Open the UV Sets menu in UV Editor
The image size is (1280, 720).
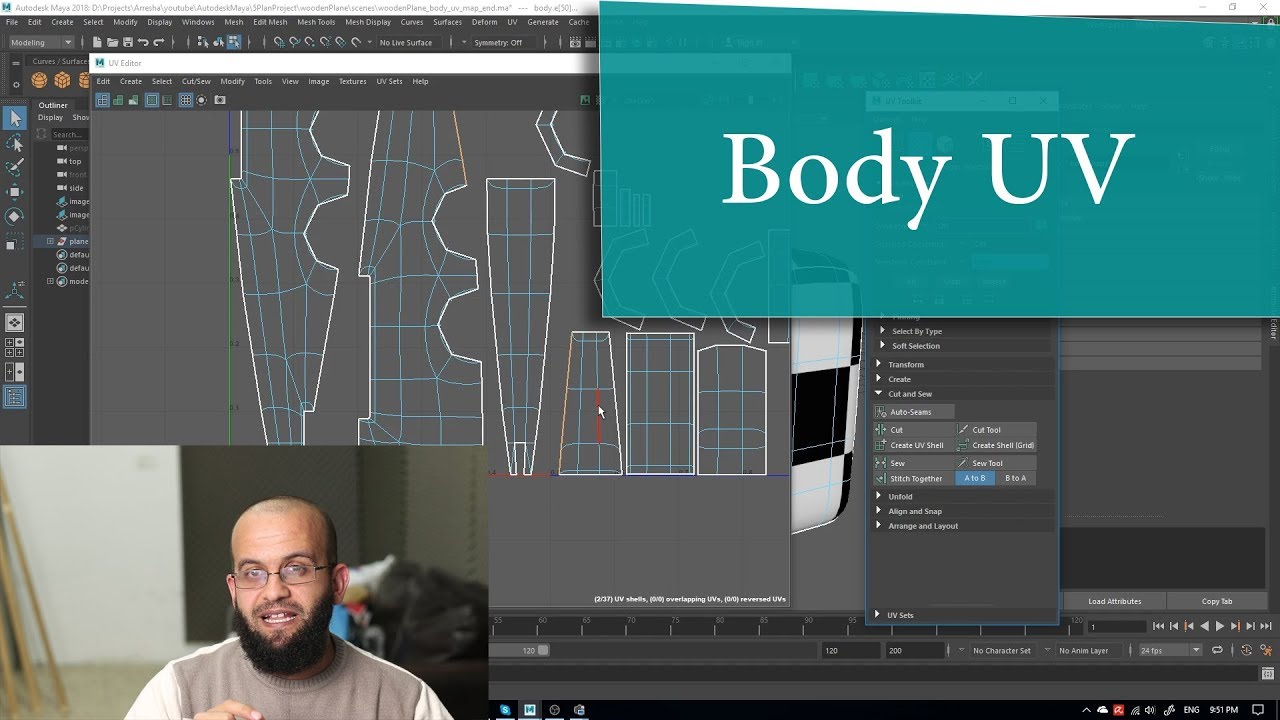(389, 81)
